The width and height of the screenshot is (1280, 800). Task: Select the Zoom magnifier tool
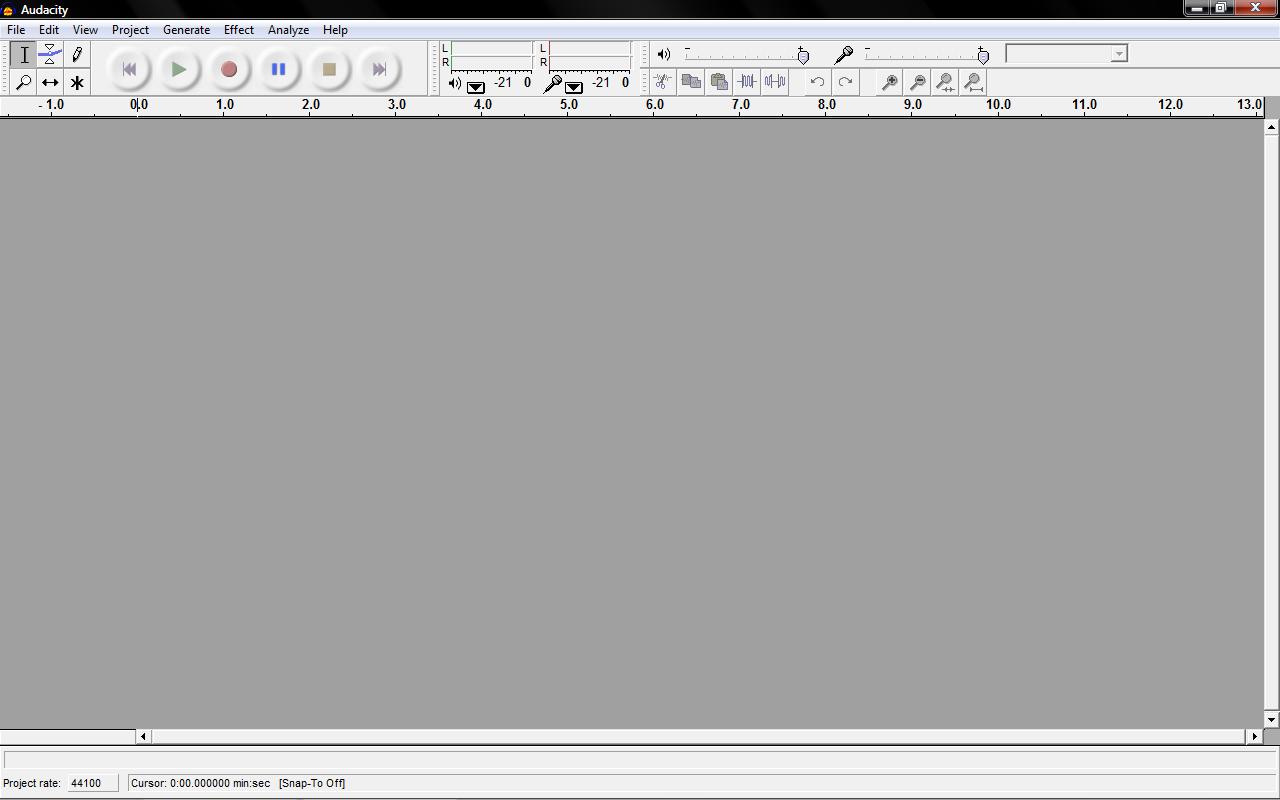[x=24, y=82]
